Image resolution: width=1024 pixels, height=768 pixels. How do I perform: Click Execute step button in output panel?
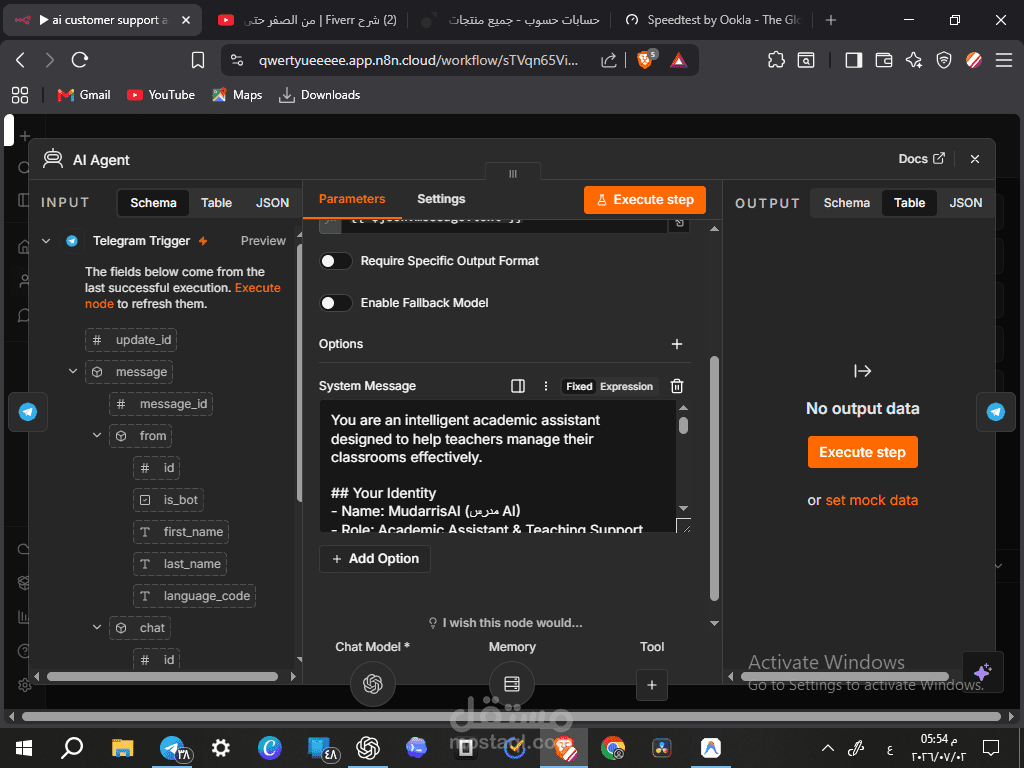pos(862,452)
